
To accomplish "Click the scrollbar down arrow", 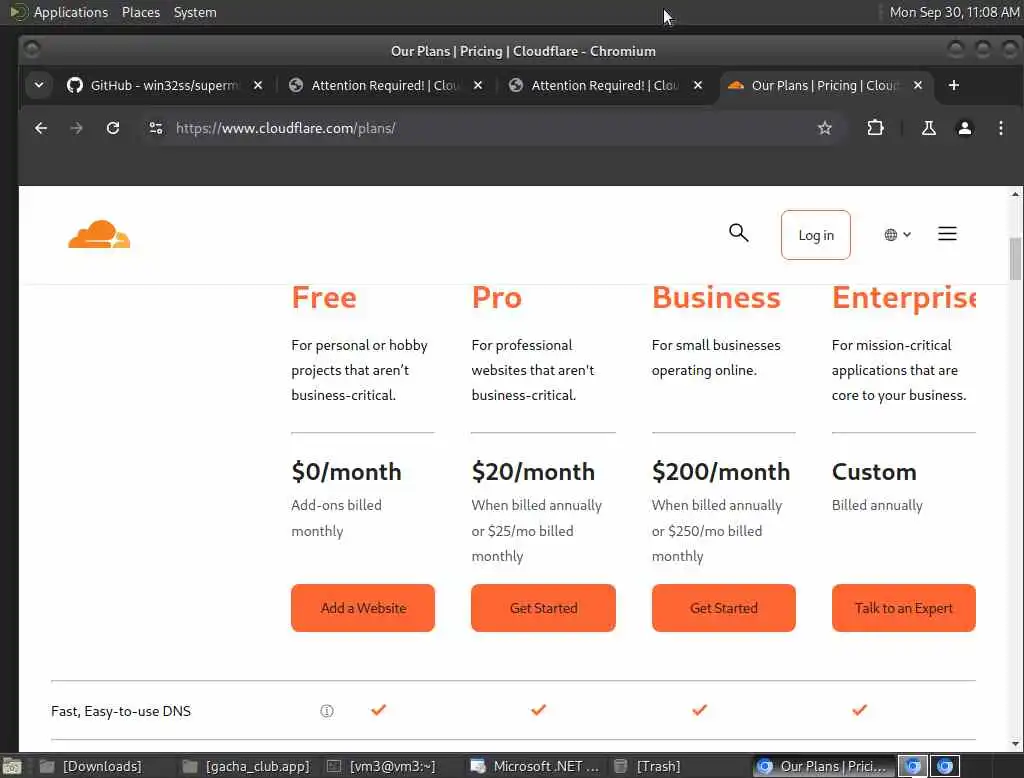I will (x=1015, y=744).
